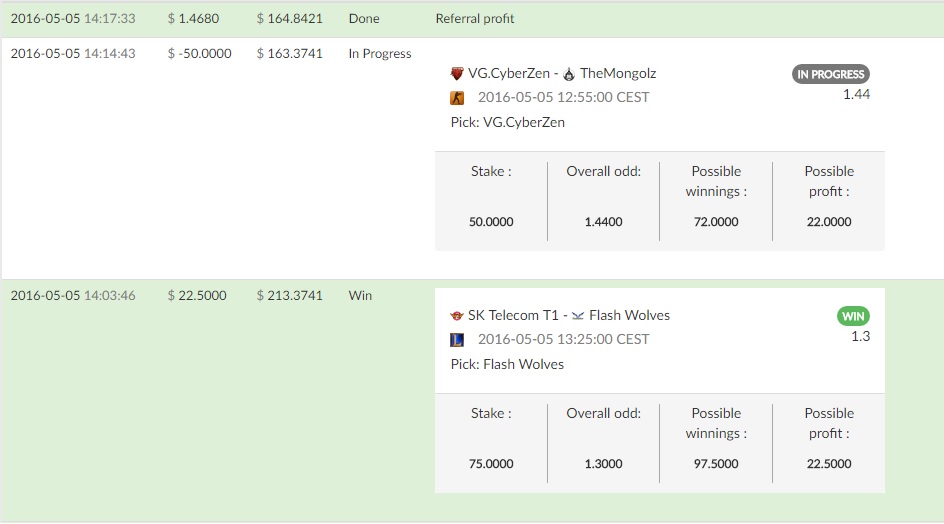
Task: Click the 2016-05-05 12:55:00 CEST match time
Action: (564, 98)
